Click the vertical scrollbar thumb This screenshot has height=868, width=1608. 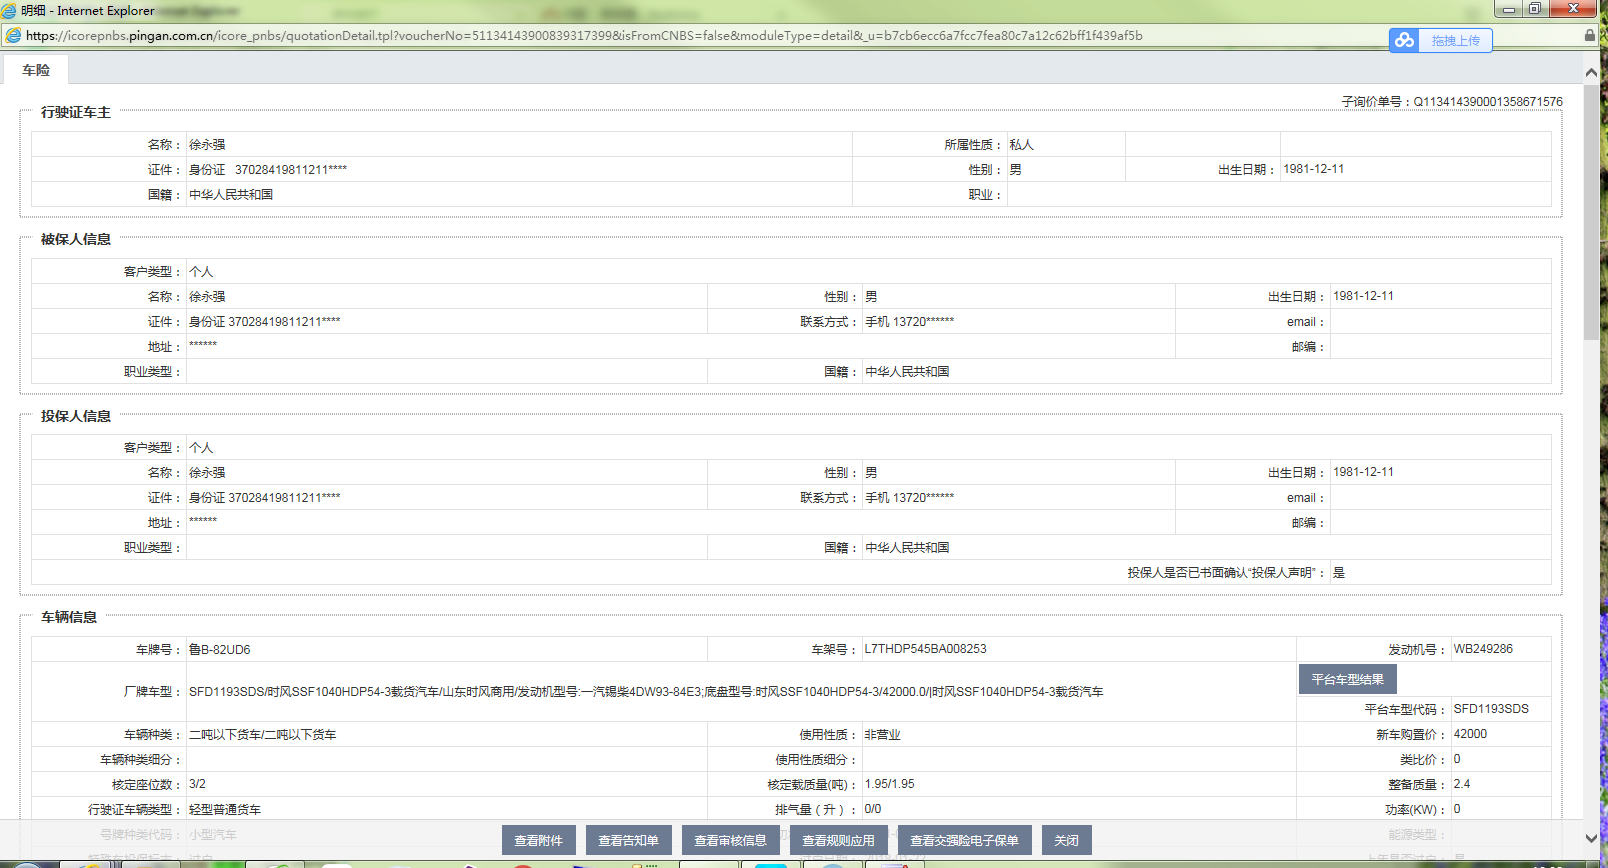point(1591,212)
